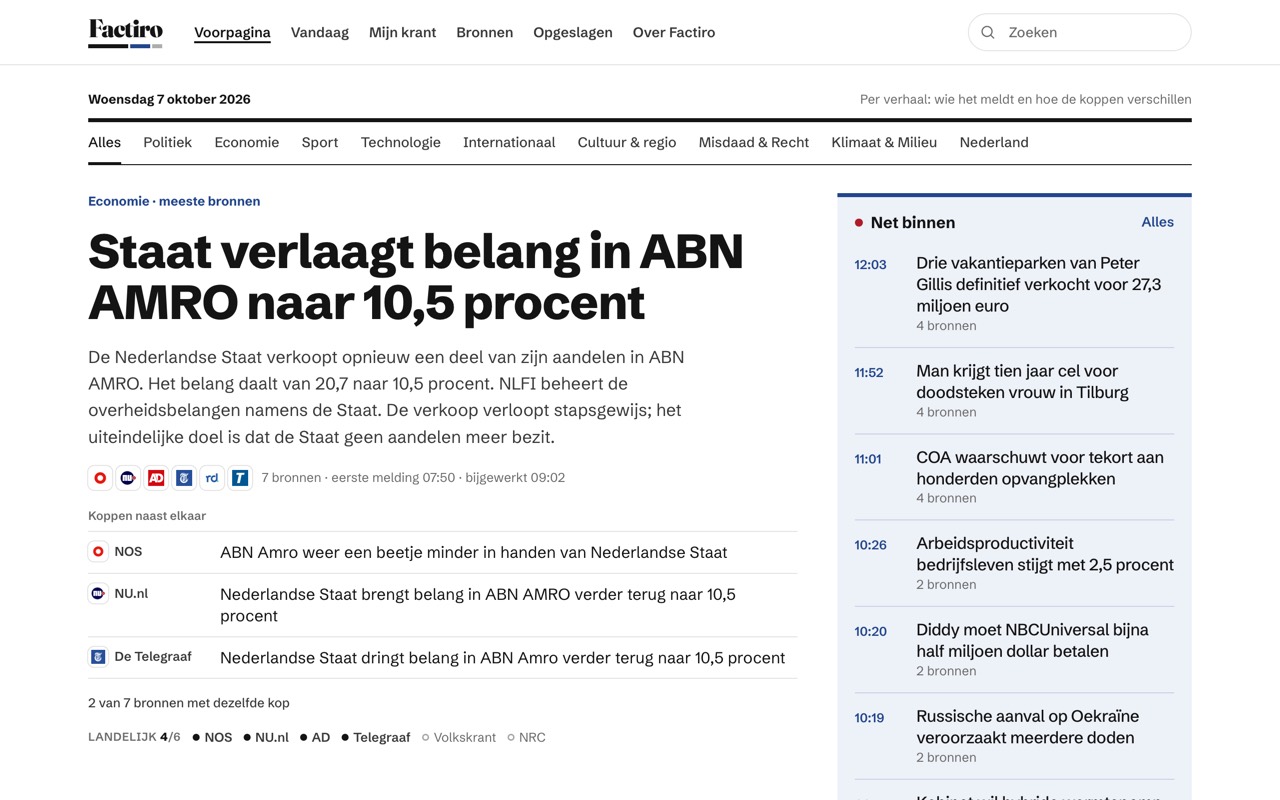
Task: Switch to the Politiek category tab
Action: (167, 142)
